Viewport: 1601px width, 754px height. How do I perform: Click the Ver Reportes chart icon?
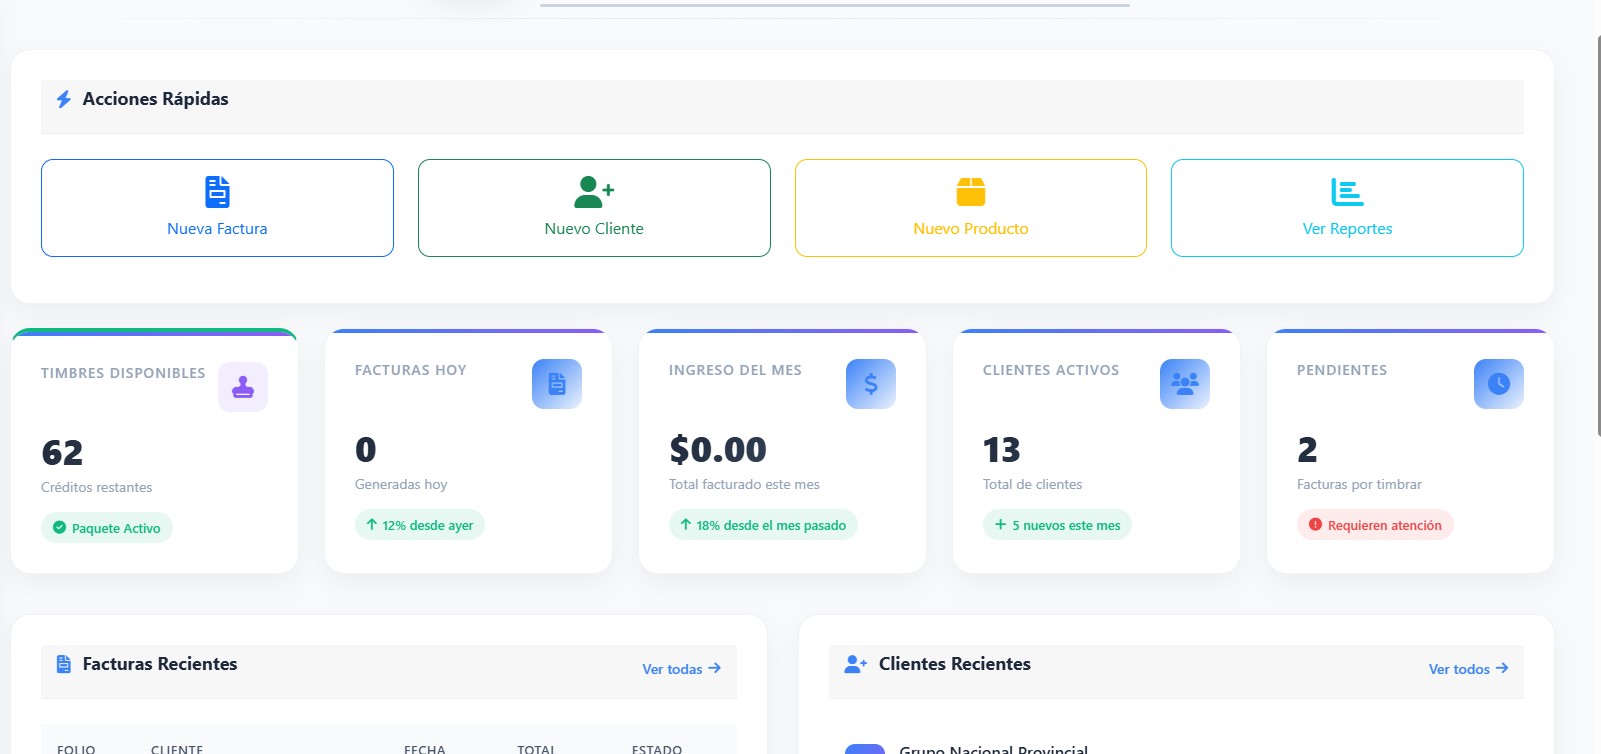tap(1347, 191)
